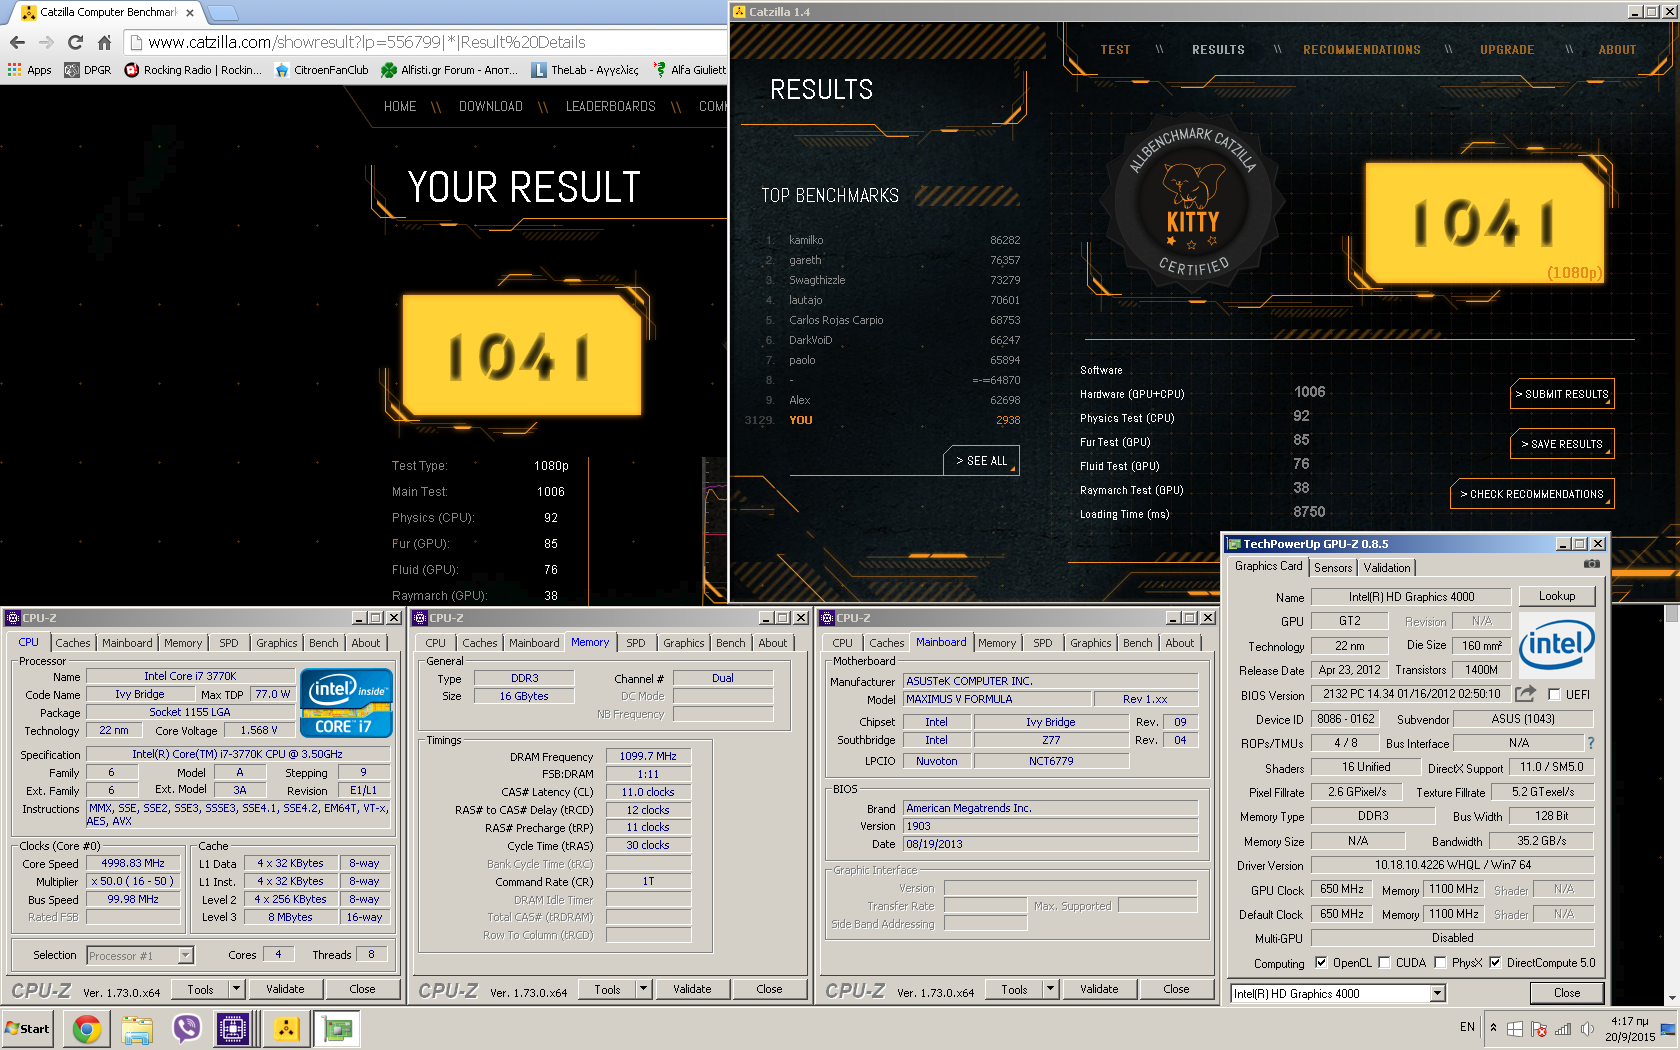Click the Bus Interface question mark in GPU-Z
The height and width of the screenshot is (1050, 1680).
(x=1590, y=743)
